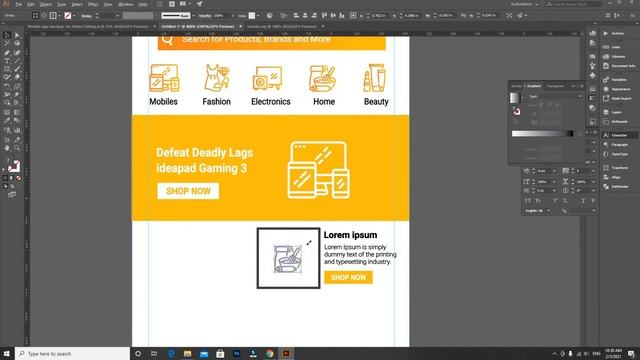This screenshot has height=360, width=640.
Task: Open the Type menu
Action: click(61, 4)
